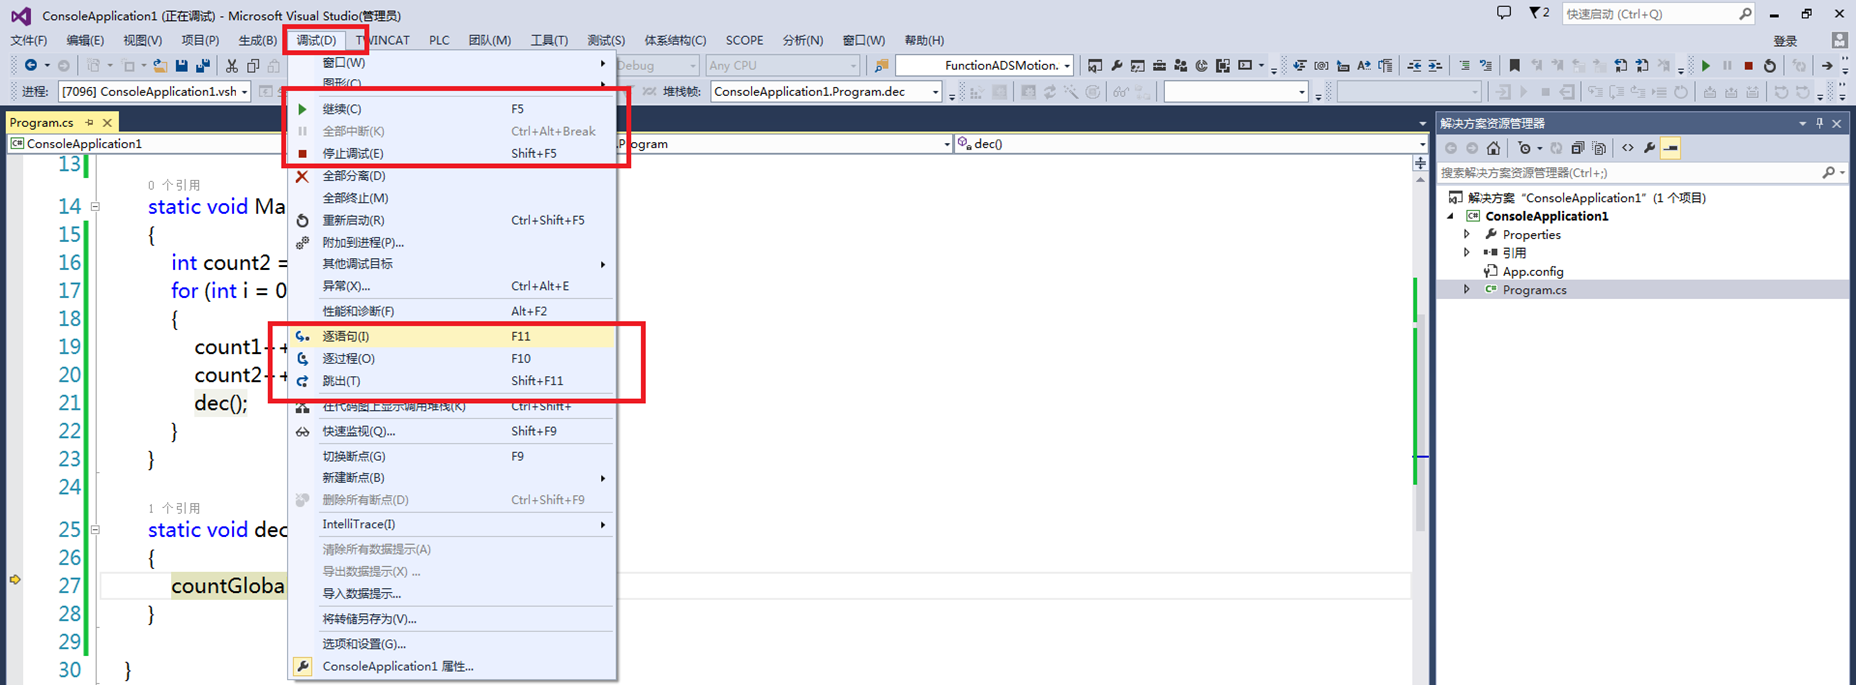Viewport: 1856px width, 685px height.
Task: Click the bookmark flag icon in toolbar
Action: click(1514, 66)
